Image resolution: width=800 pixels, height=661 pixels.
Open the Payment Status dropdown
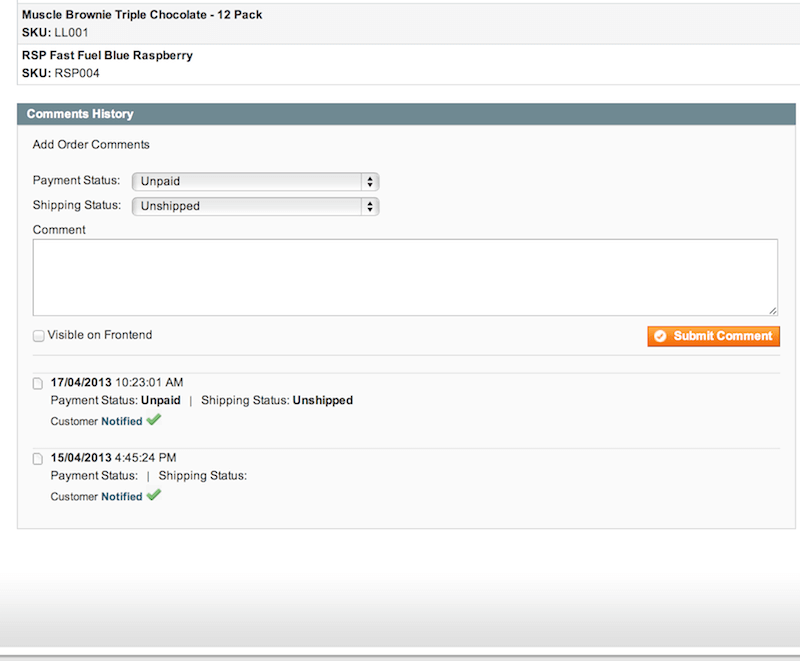[x=255, y=181]
